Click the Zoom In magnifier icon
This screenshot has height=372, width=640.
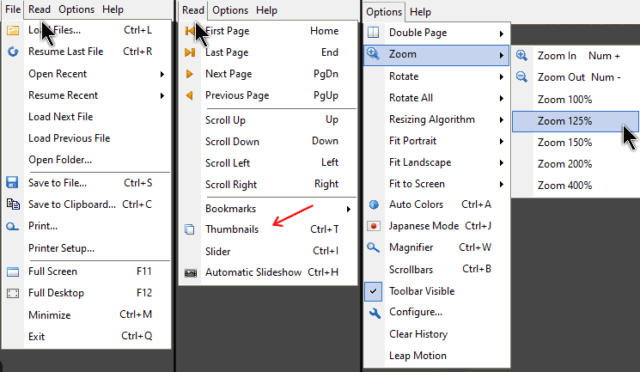[522, 56]
